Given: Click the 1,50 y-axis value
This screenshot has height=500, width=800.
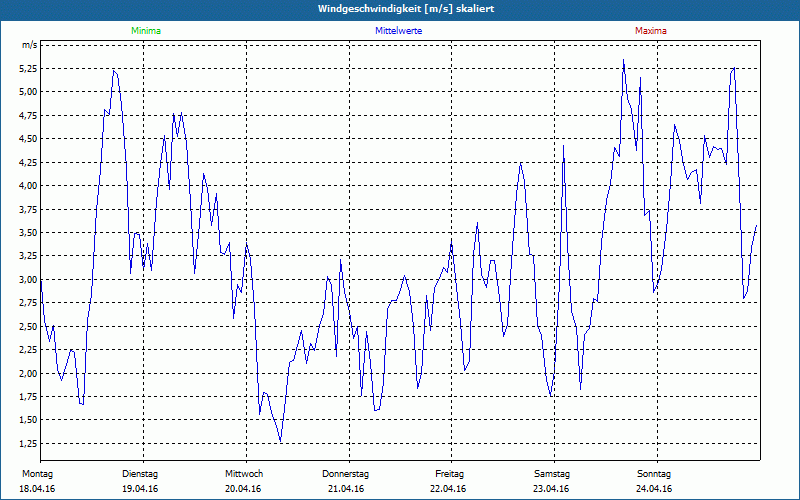Looking at the screenshot, I should pos(29,420).
